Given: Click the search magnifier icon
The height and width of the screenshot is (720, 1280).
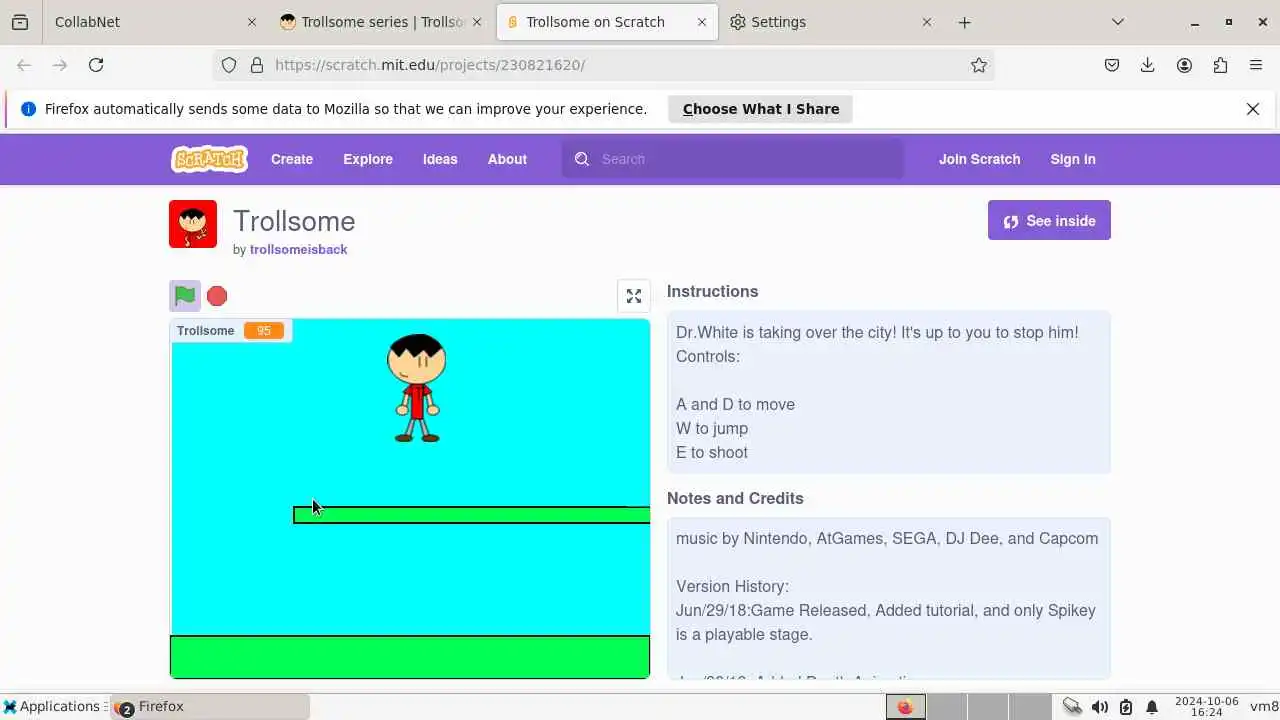Looking at the screenshot, I should click(x=583, y=159).
